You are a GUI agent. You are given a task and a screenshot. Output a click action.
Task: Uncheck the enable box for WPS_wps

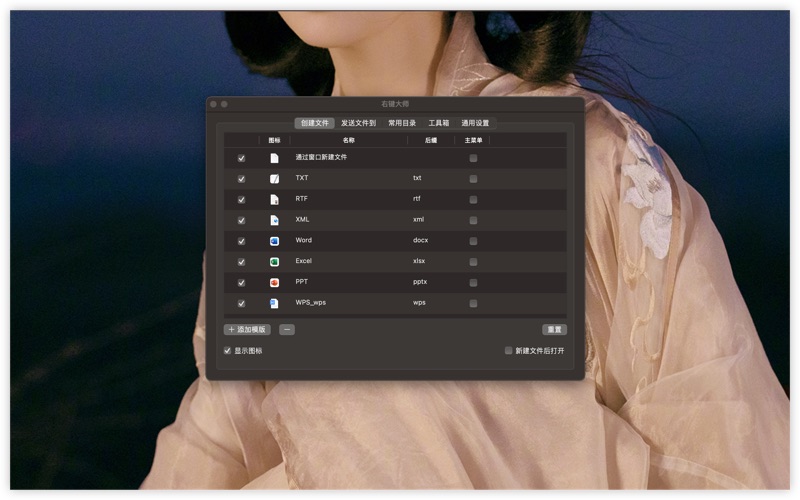pyautogui.click(x=241, y=304)
